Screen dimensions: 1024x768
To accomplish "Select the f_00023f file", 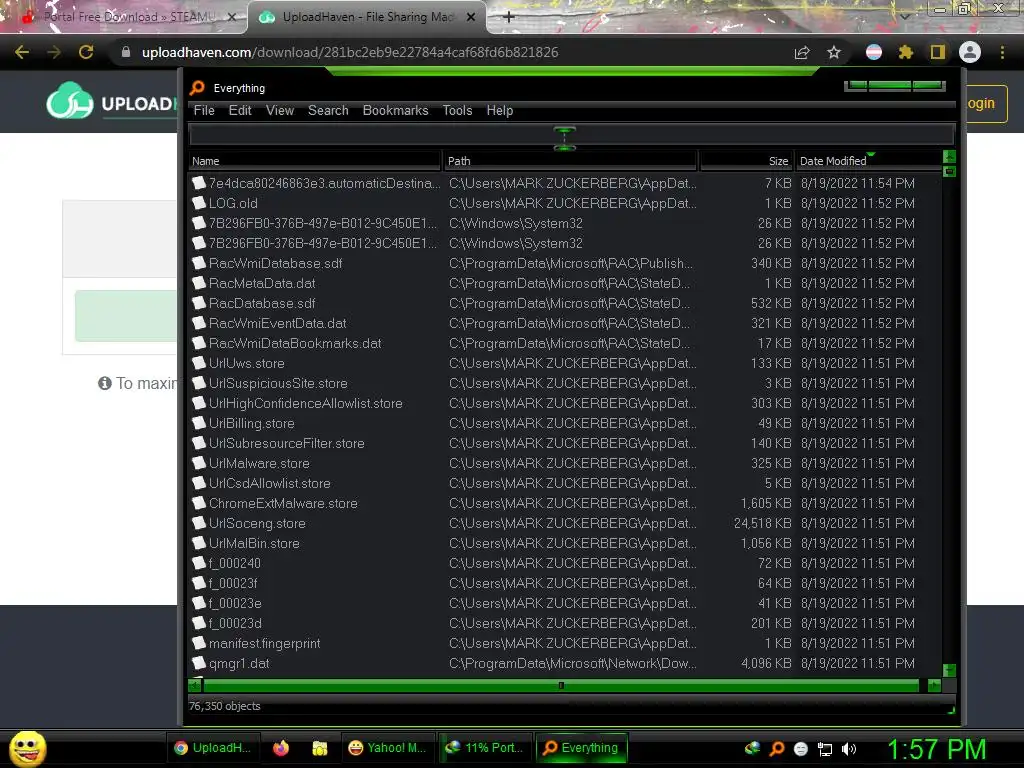I will coord(233,583).
